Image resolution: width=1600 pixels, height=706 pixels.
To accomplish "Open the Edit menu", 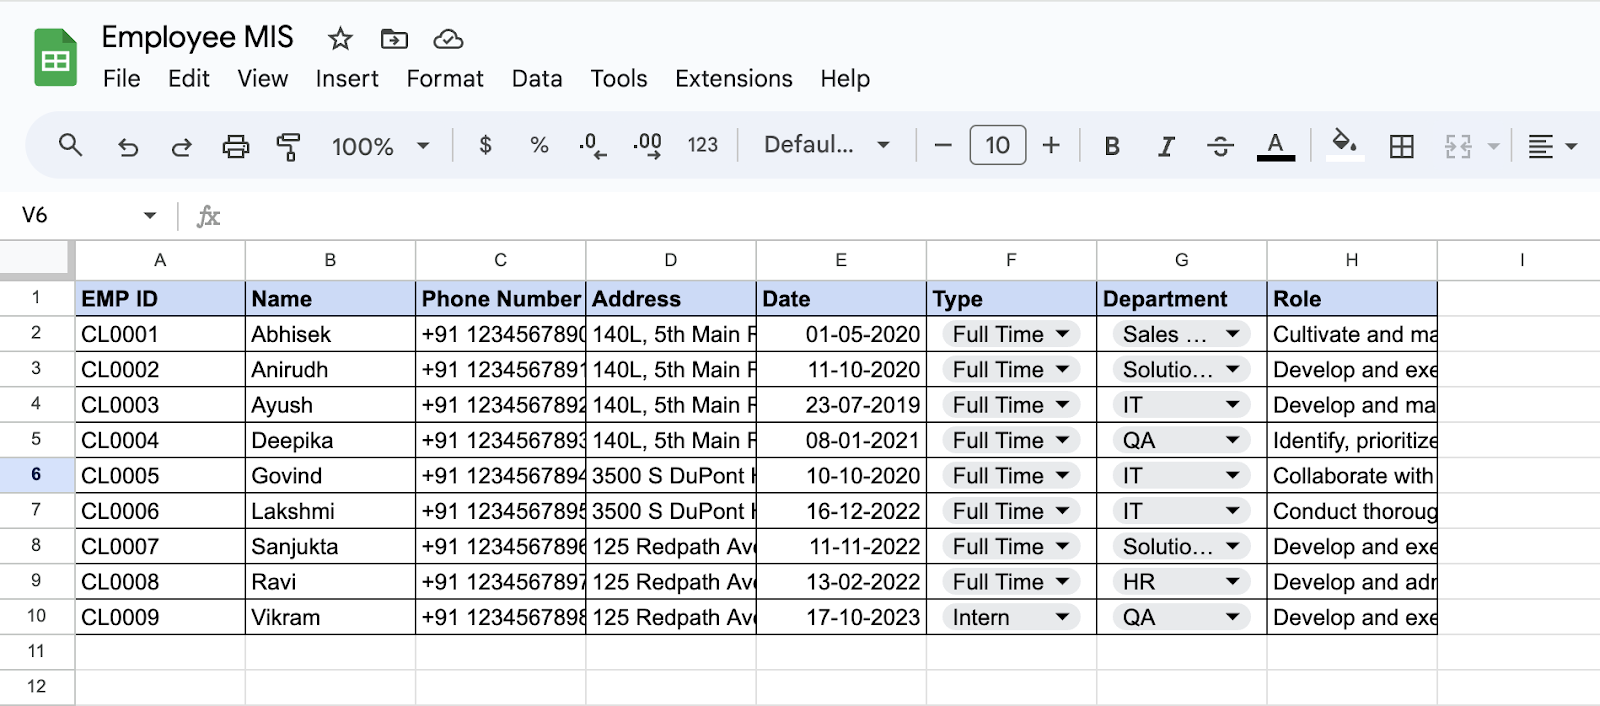I will [x=188, y=79].
